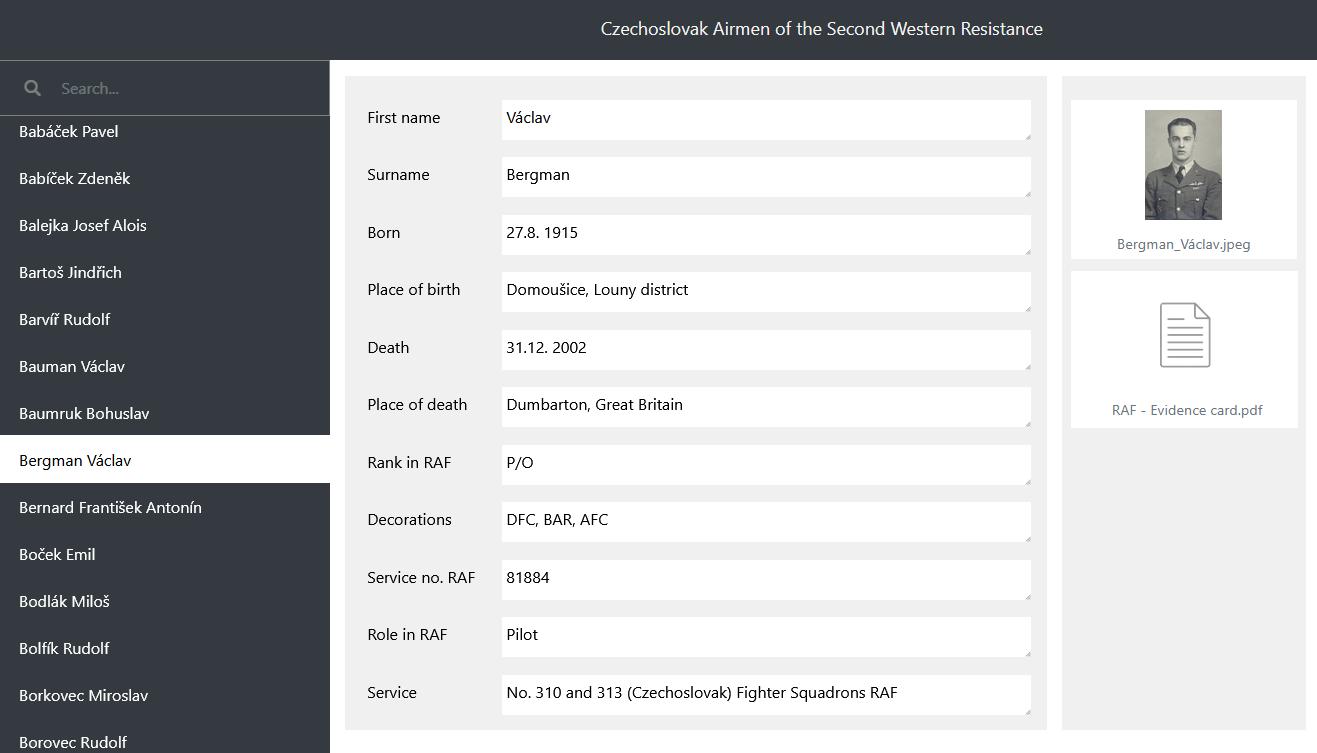Click the Death field with 31.12. 2002
This screenshot has width=1317, height=753.
point(766,350)
